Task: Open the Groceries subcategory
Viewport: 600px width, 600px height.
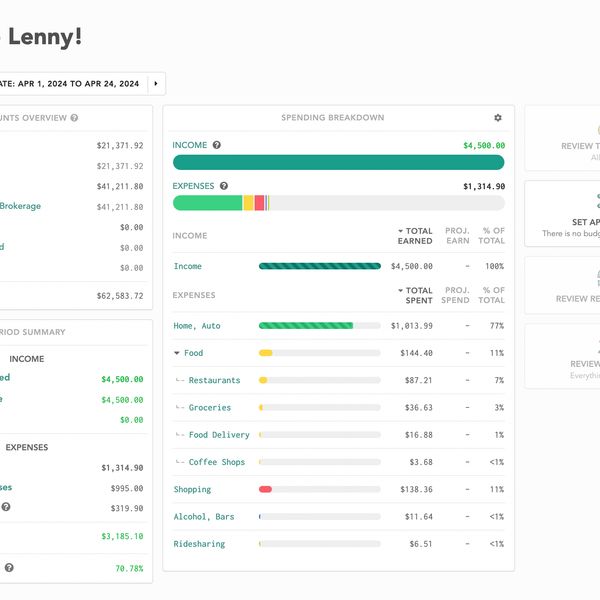Action: (x=209, y=408)
